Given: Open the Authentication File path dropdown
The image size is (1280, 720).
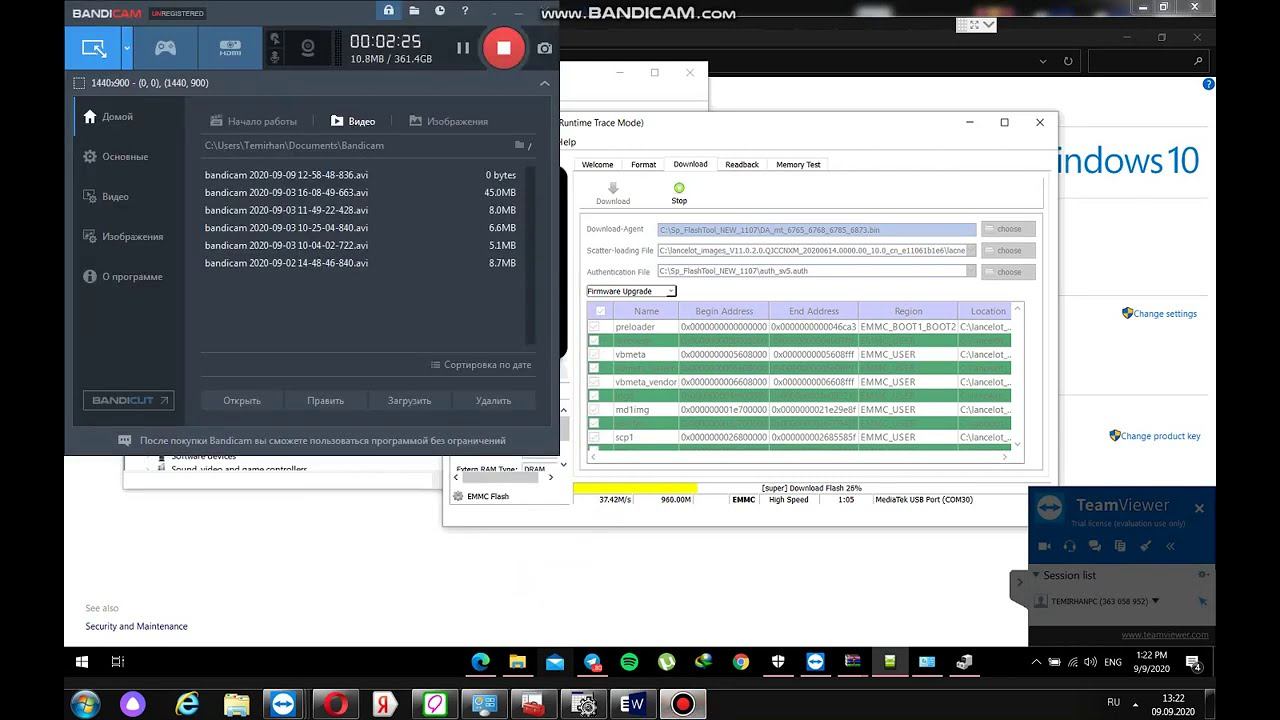Looking at the screenshot, I should [x=970, y=271].
